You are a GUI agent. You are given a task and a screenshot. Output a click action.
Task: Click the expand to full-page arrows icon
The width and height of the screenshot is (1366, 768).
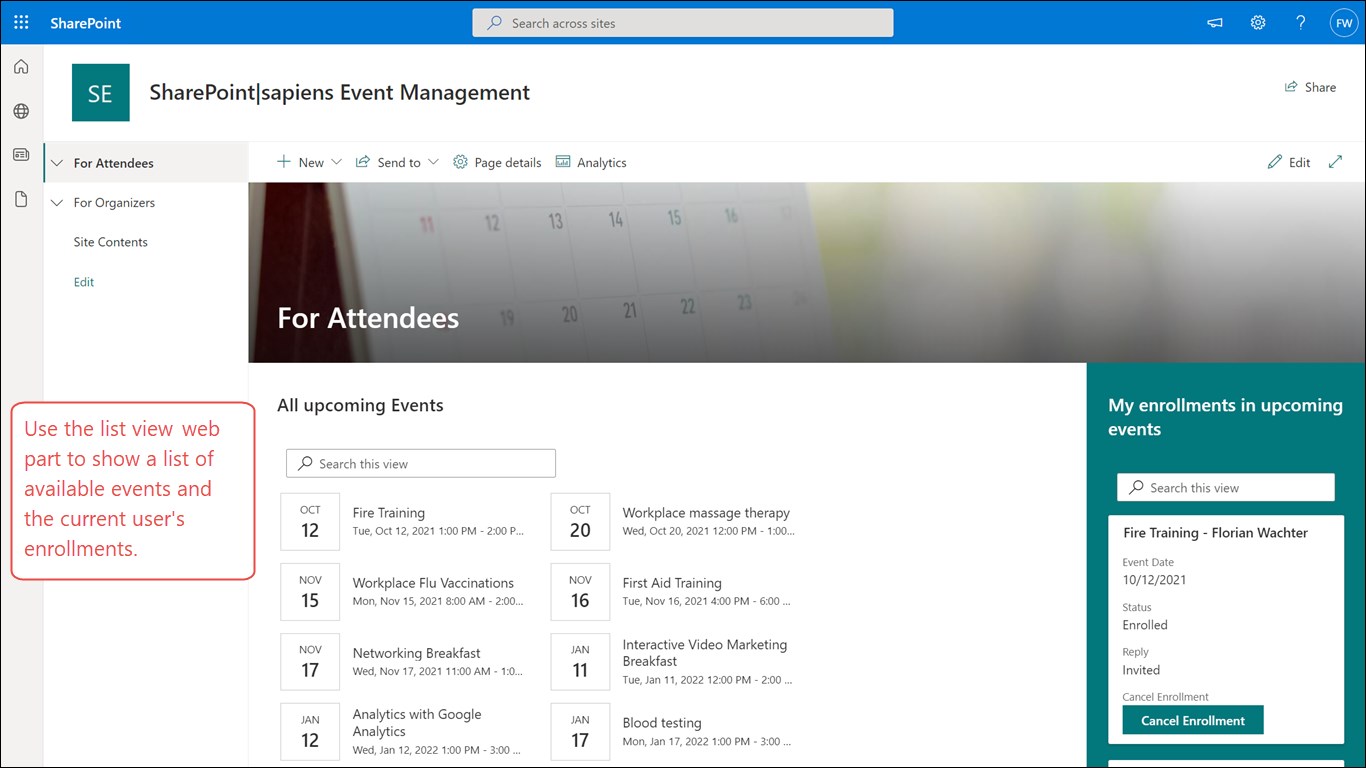[1335, 162]
